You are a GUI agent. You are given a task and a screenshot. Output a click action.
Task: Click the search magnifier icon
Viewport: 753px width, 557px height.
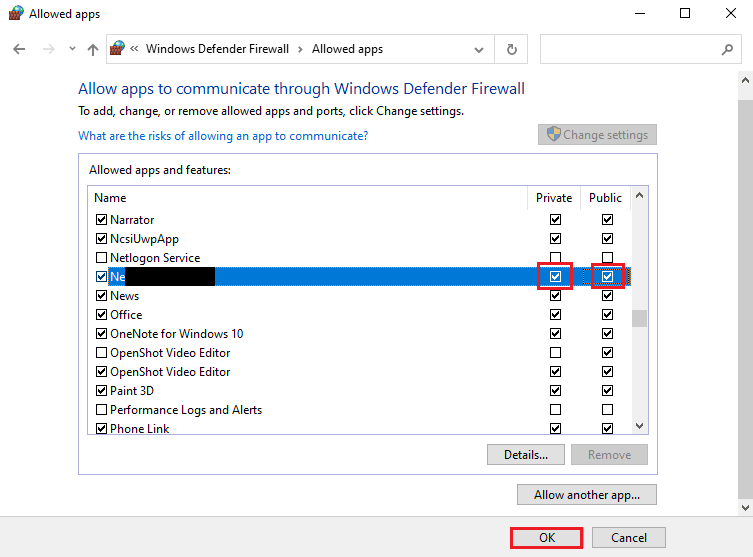728,49
